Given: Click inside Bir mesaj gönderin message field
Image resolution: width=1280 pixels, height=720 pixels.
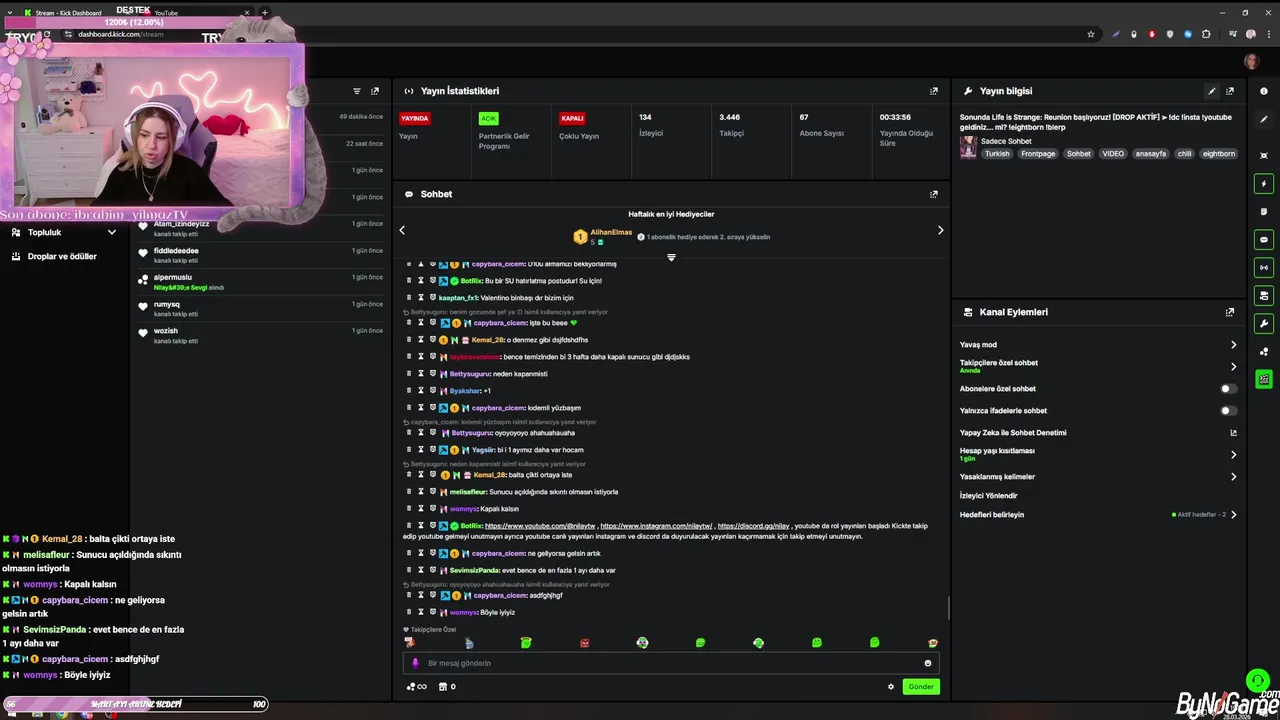Looking at the screenshot, I should coord(670,663).
